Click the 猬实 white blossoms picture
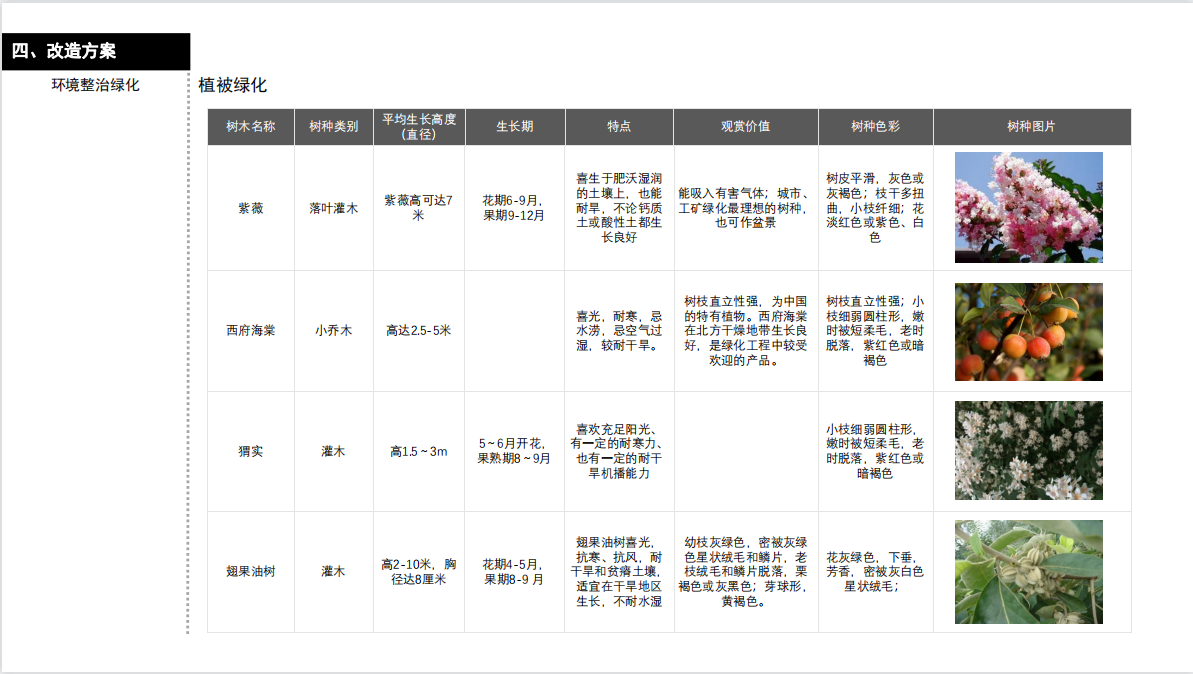The width and height of the screenshot is (1193, 674). (x=1029, y=450)
